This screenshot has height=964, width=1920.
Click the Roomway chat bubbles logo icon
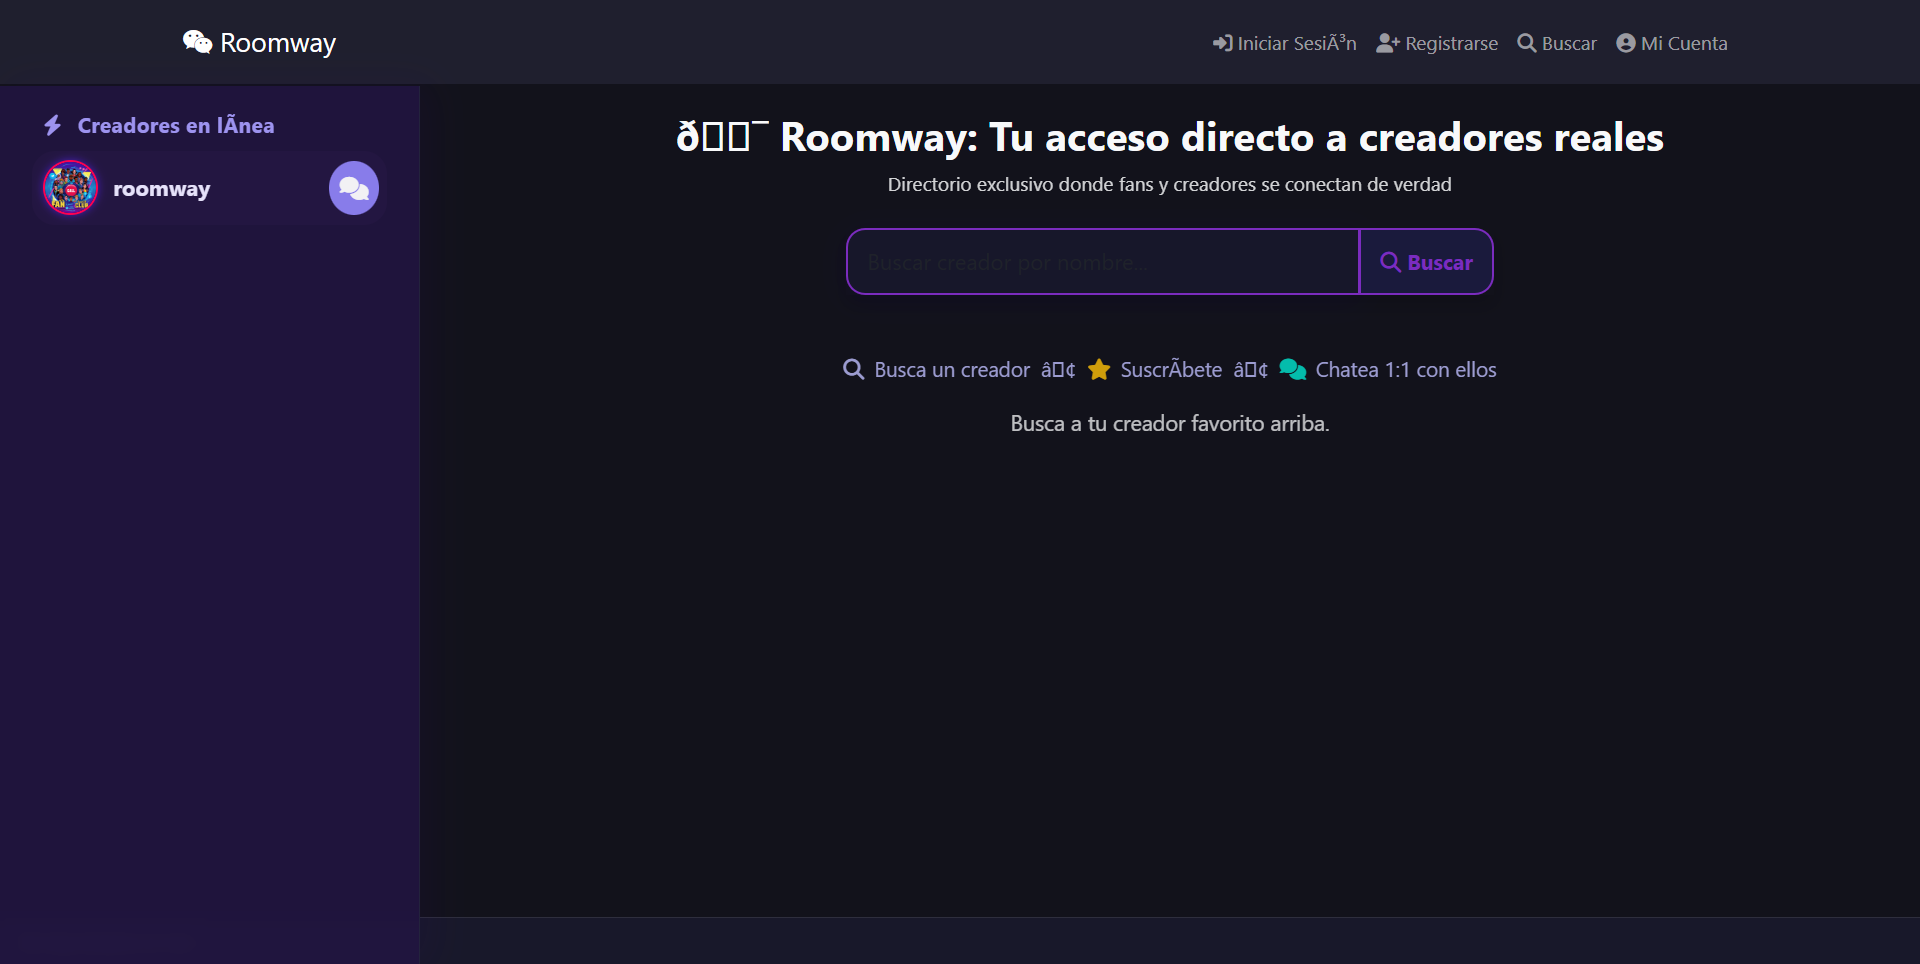tap(197, 42)
